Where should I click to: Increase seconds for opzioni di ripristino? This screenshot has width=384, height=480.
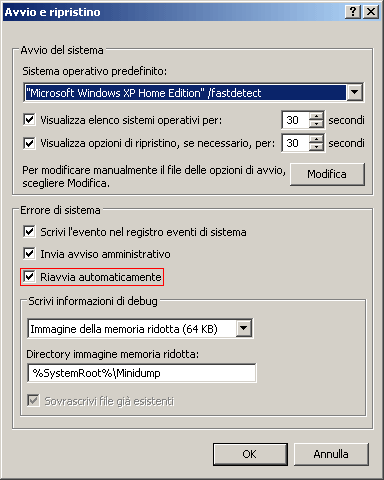click(316, 139)
